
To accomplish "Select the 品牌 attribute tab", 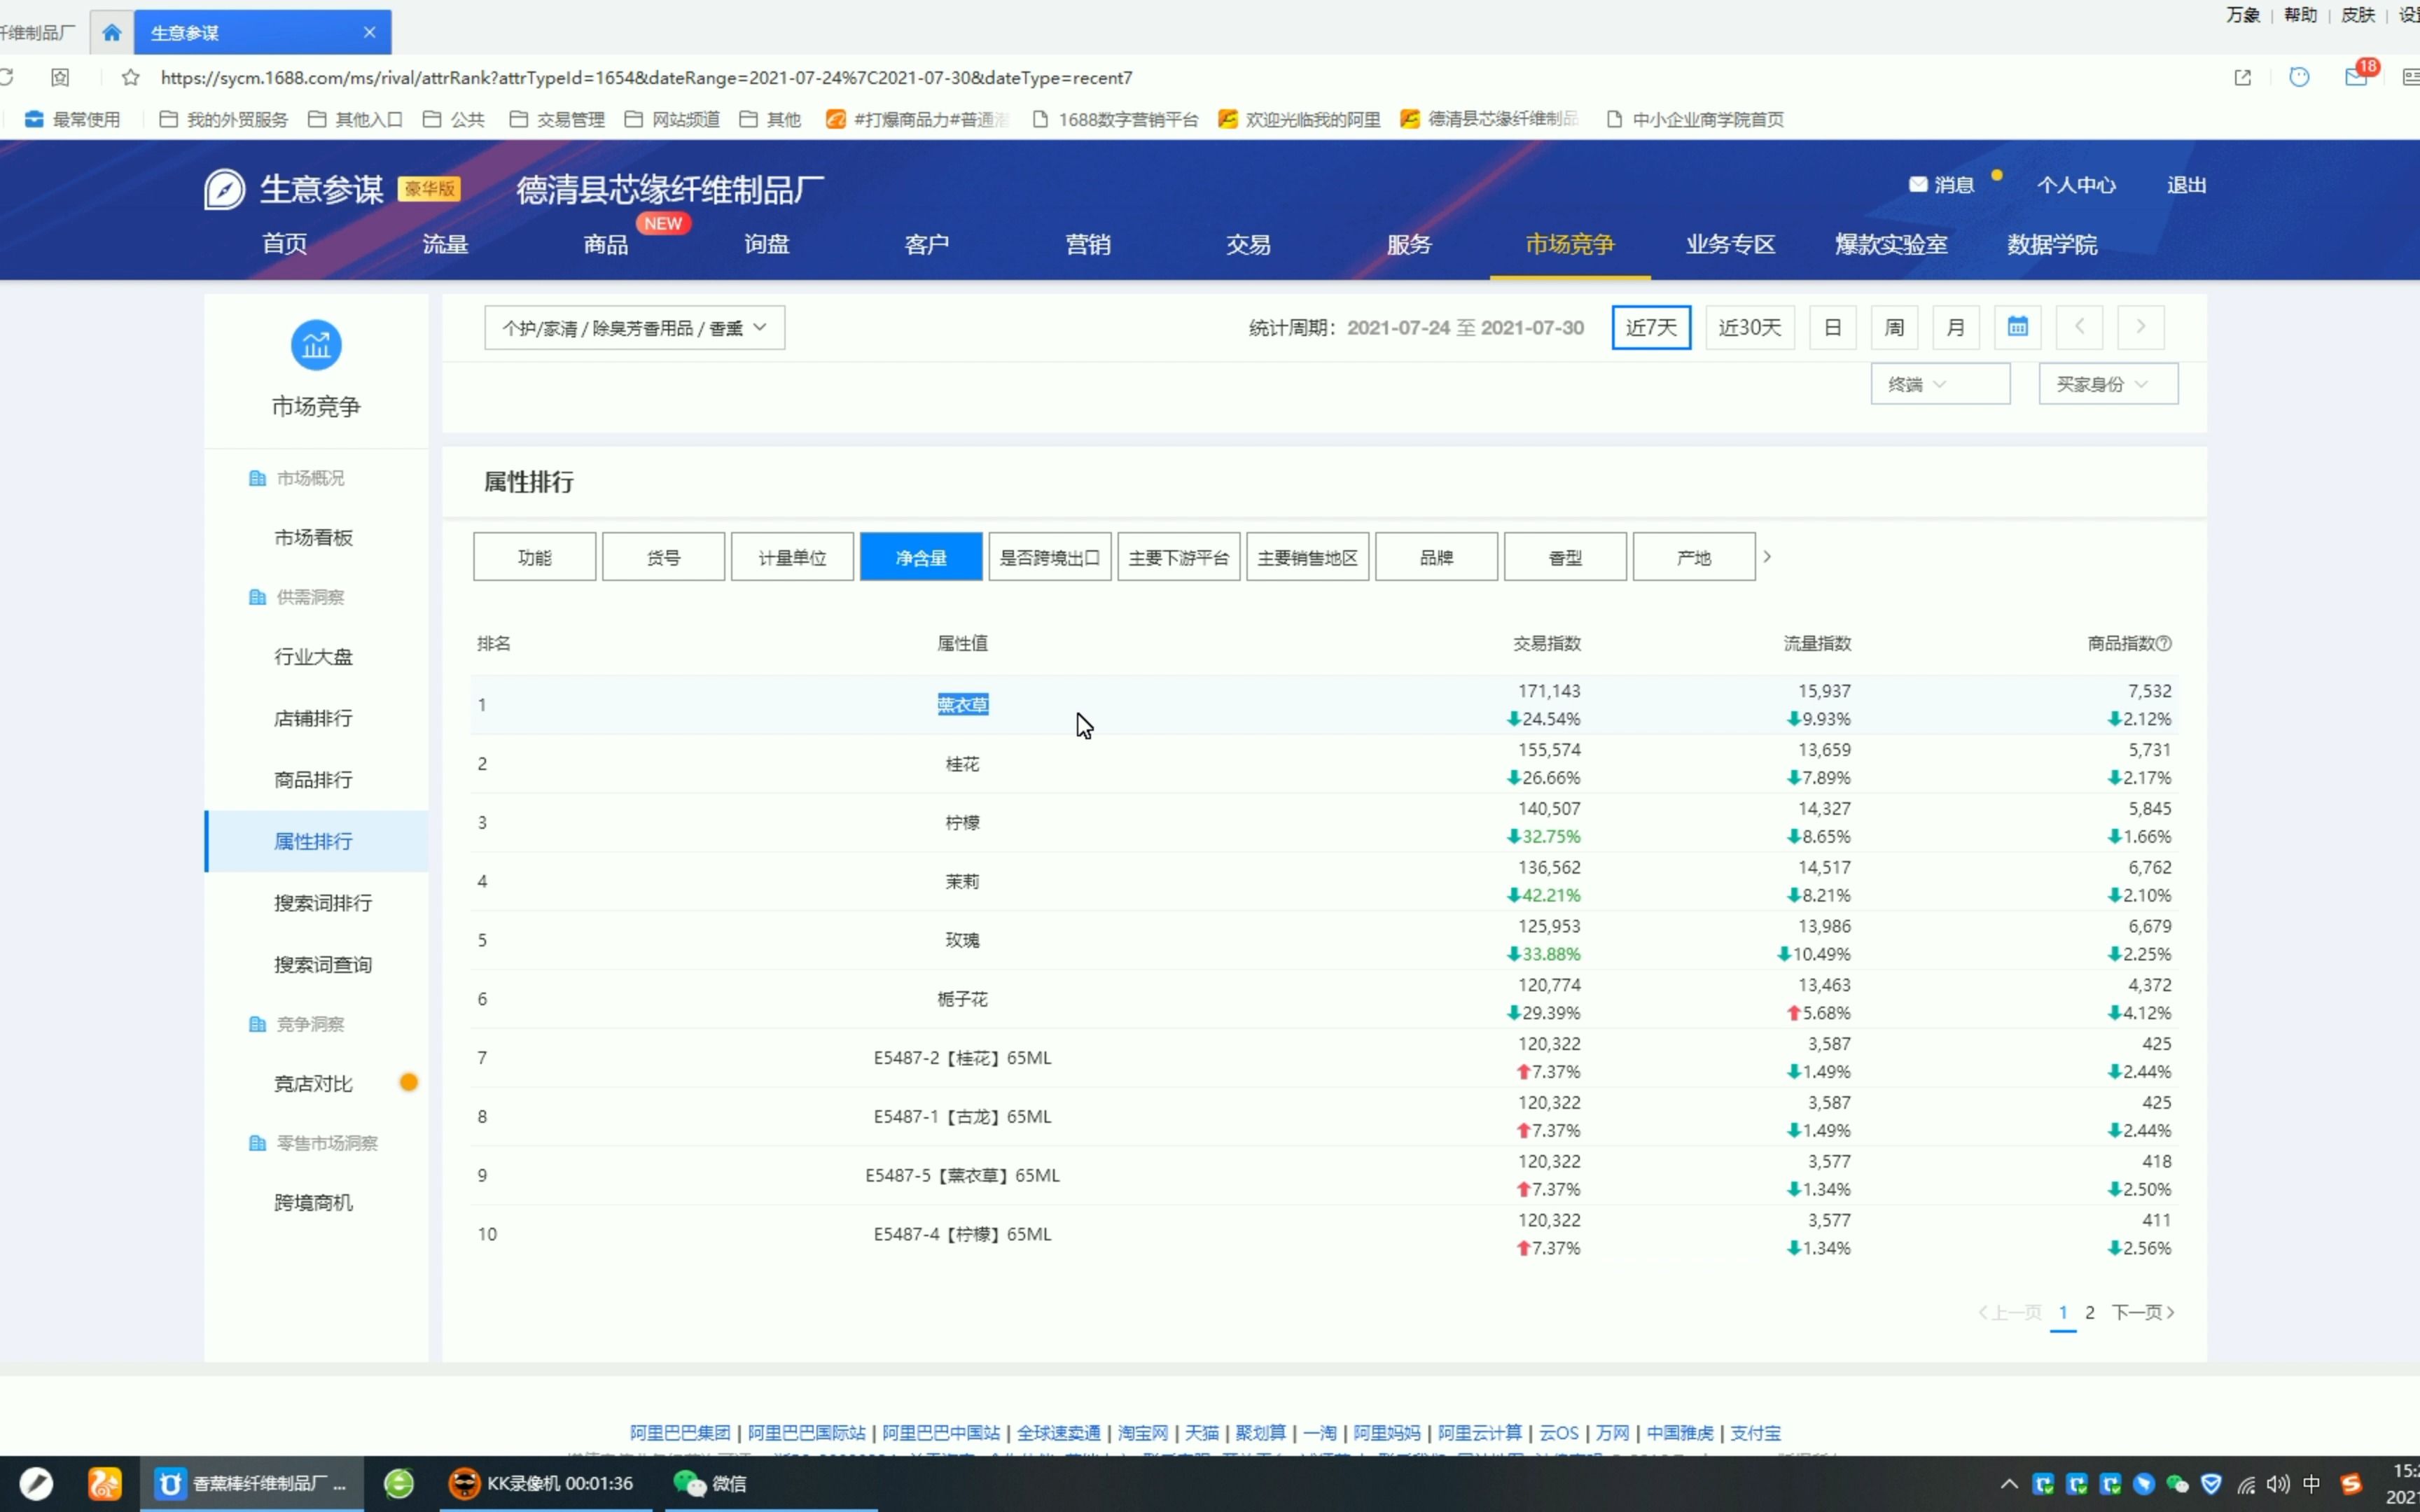I will 1437,557.
